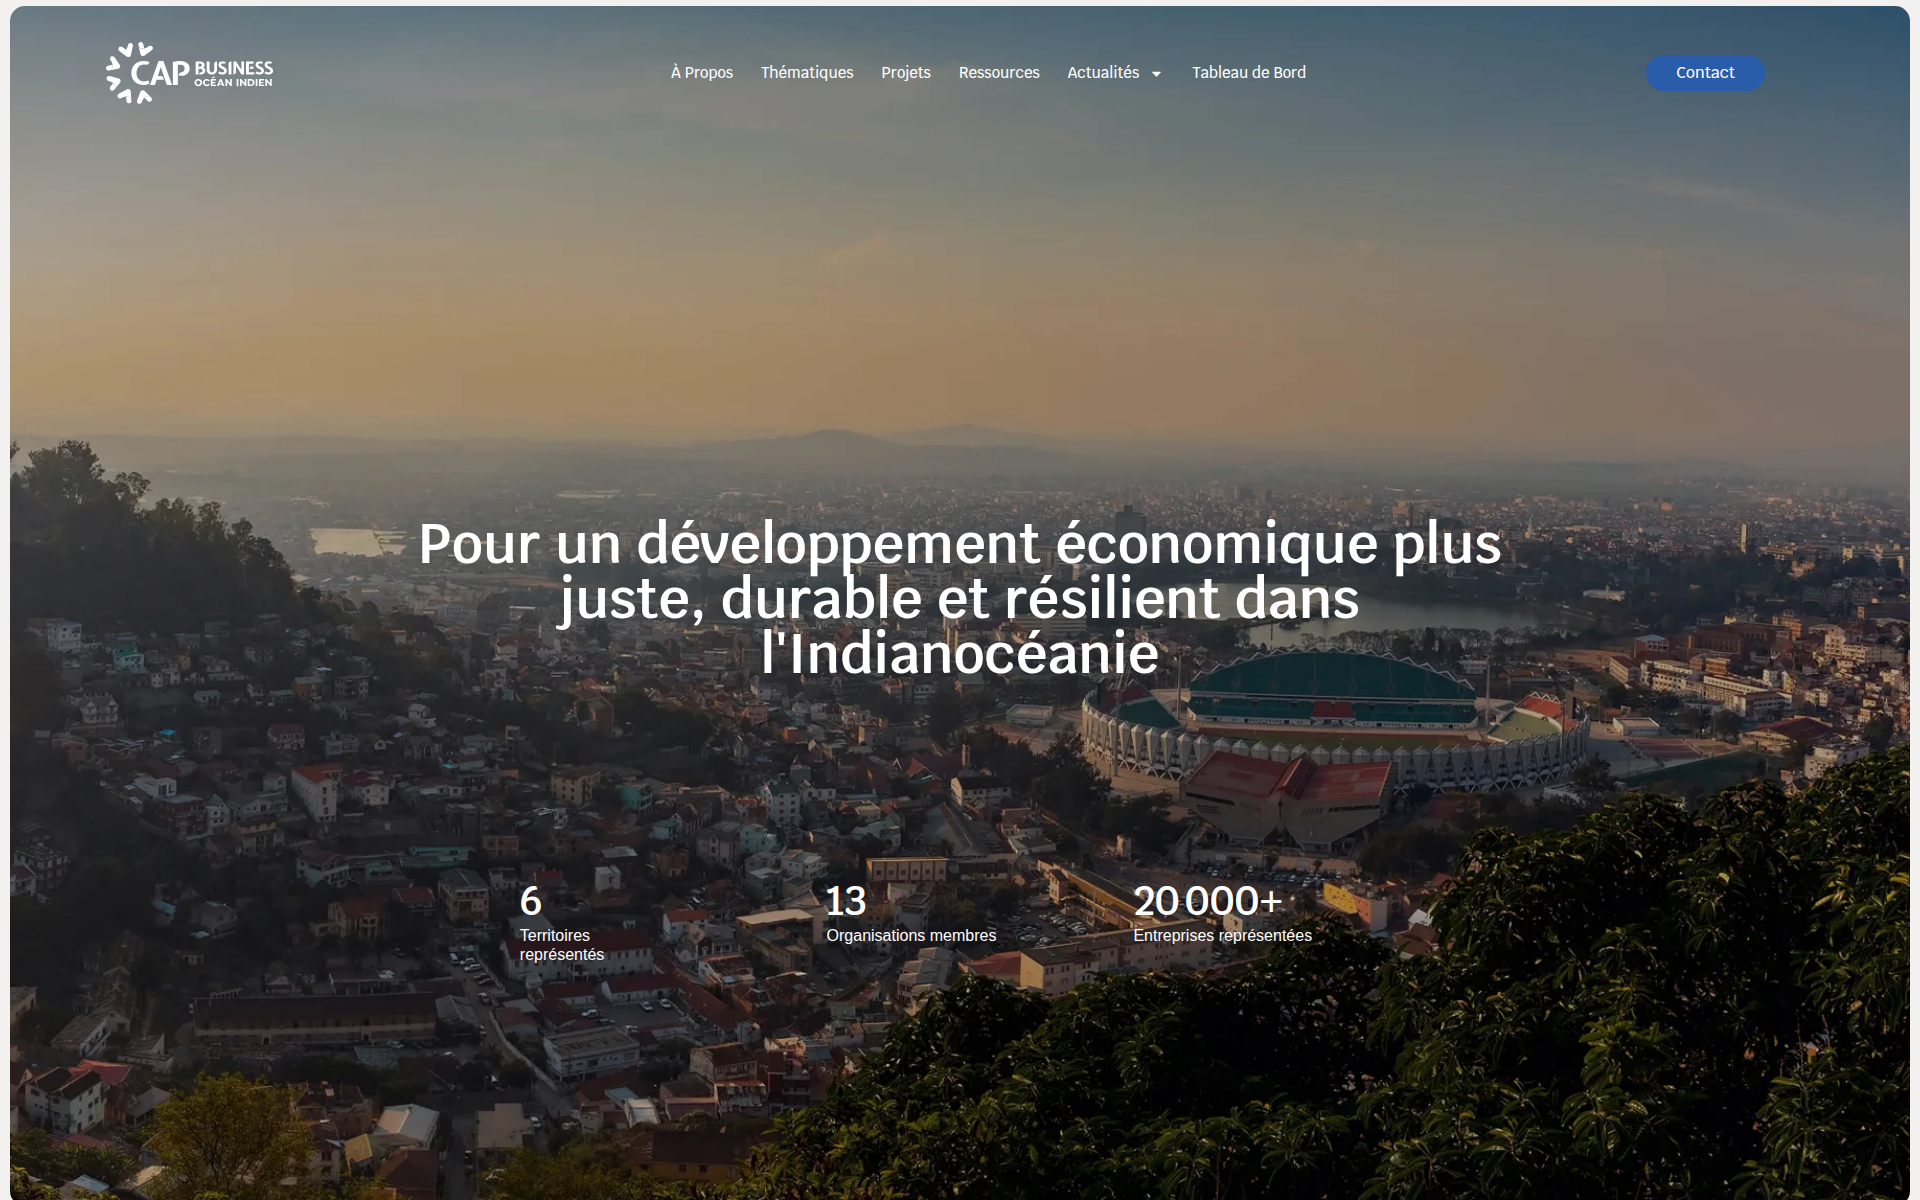The image size is (1920, 1200).
Task: Go to the Thématiques page
Action: pos(807,73)
